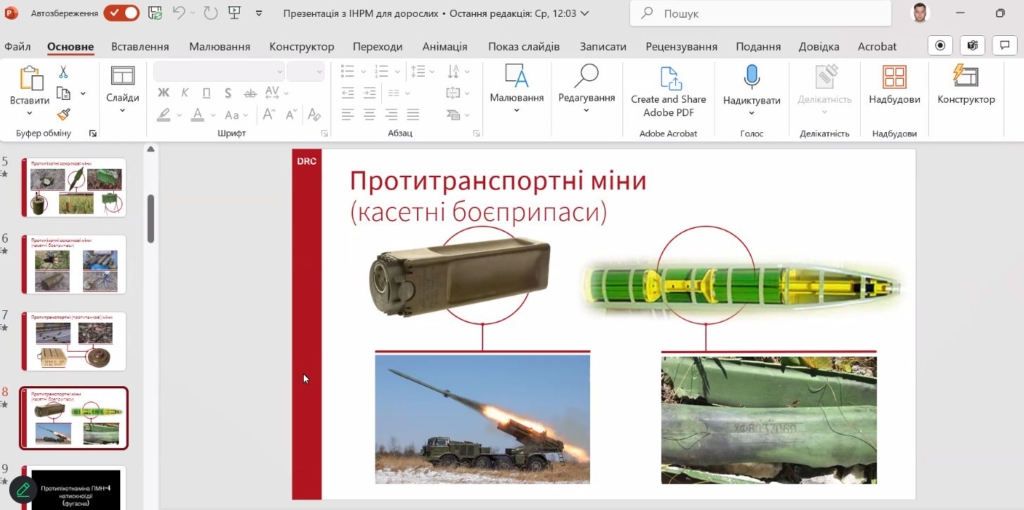
Task: Toggle italic К formatting
Action: (185, 93)
